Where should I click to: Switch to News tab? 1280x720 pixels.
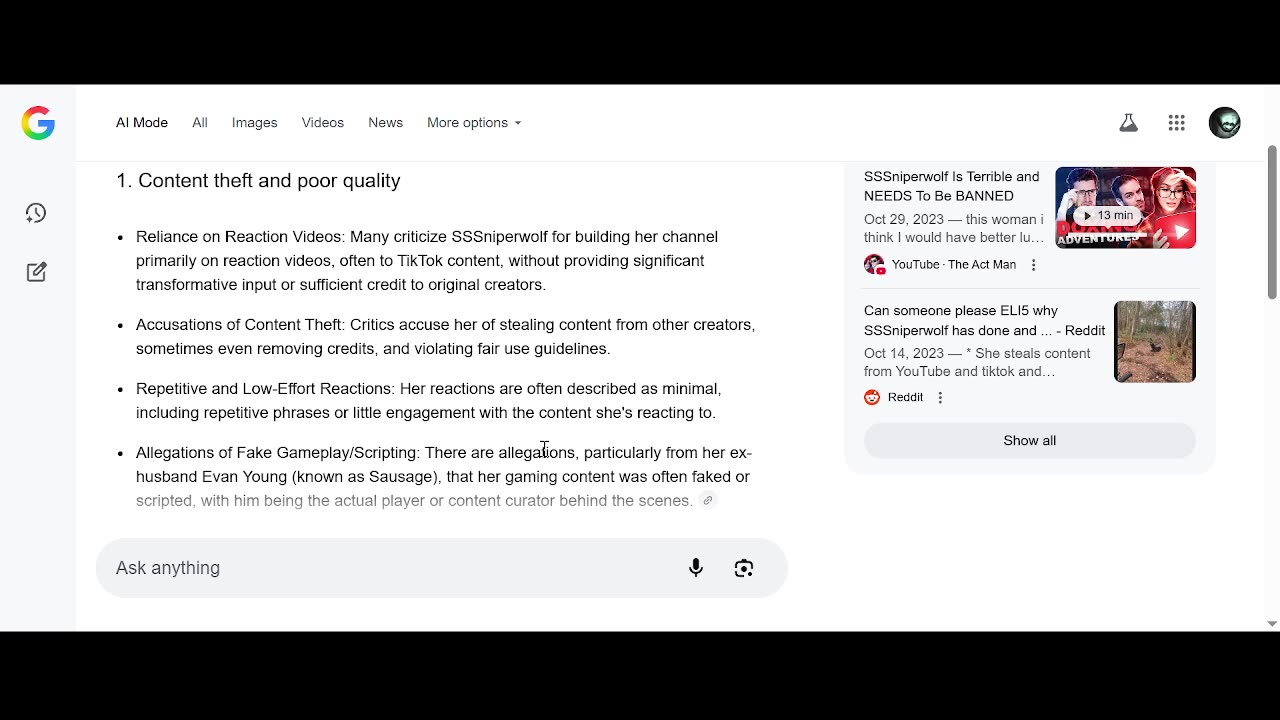(385, 123)
